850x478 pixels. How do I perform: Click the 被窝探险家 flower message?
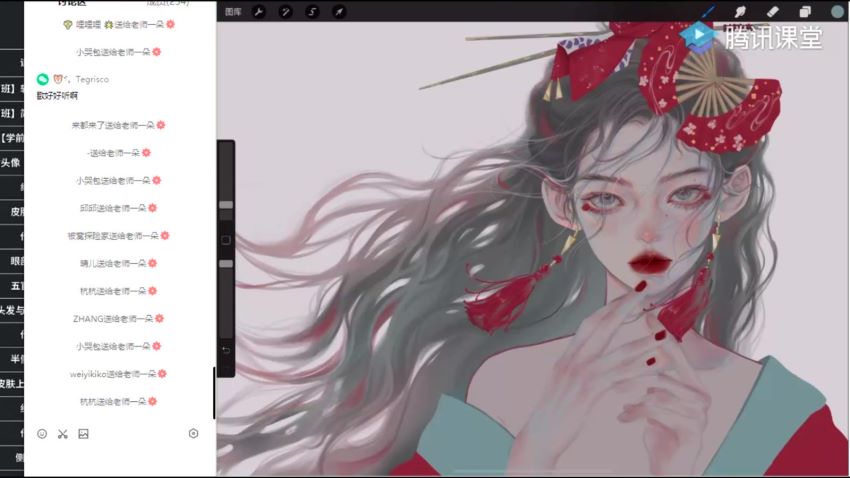pyautogui.click(x=118, y=236)
